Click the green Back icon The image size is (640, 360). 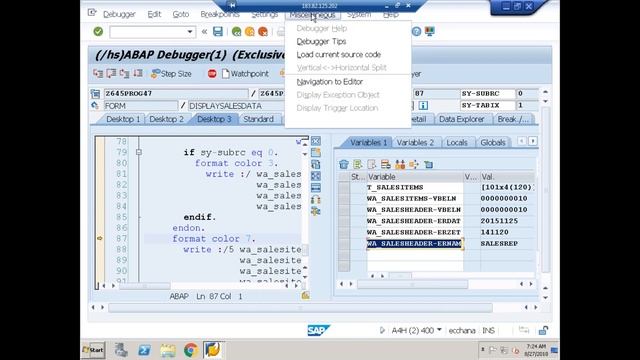236,31
